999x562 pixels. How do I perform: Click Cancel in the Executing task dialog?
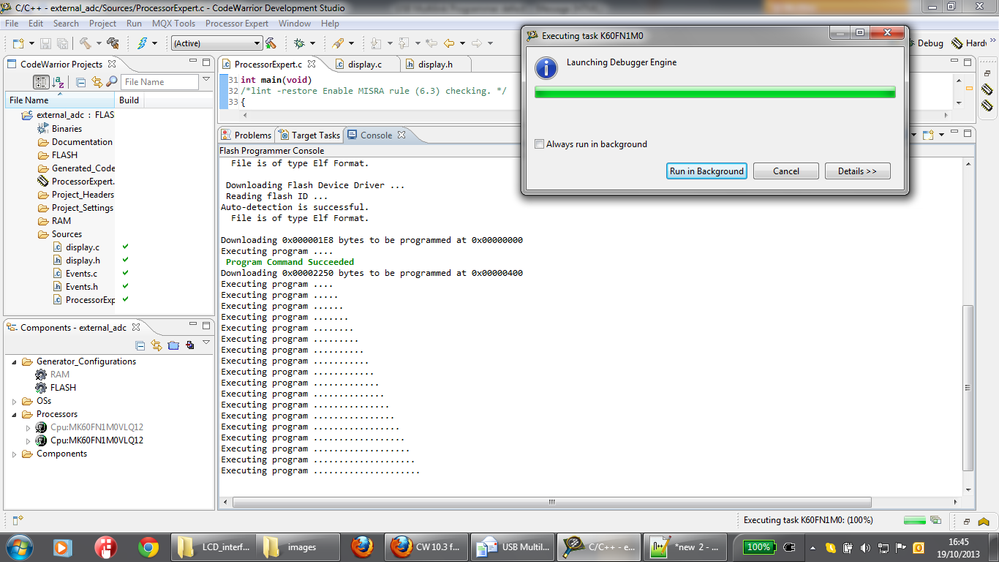coord(786,171)
